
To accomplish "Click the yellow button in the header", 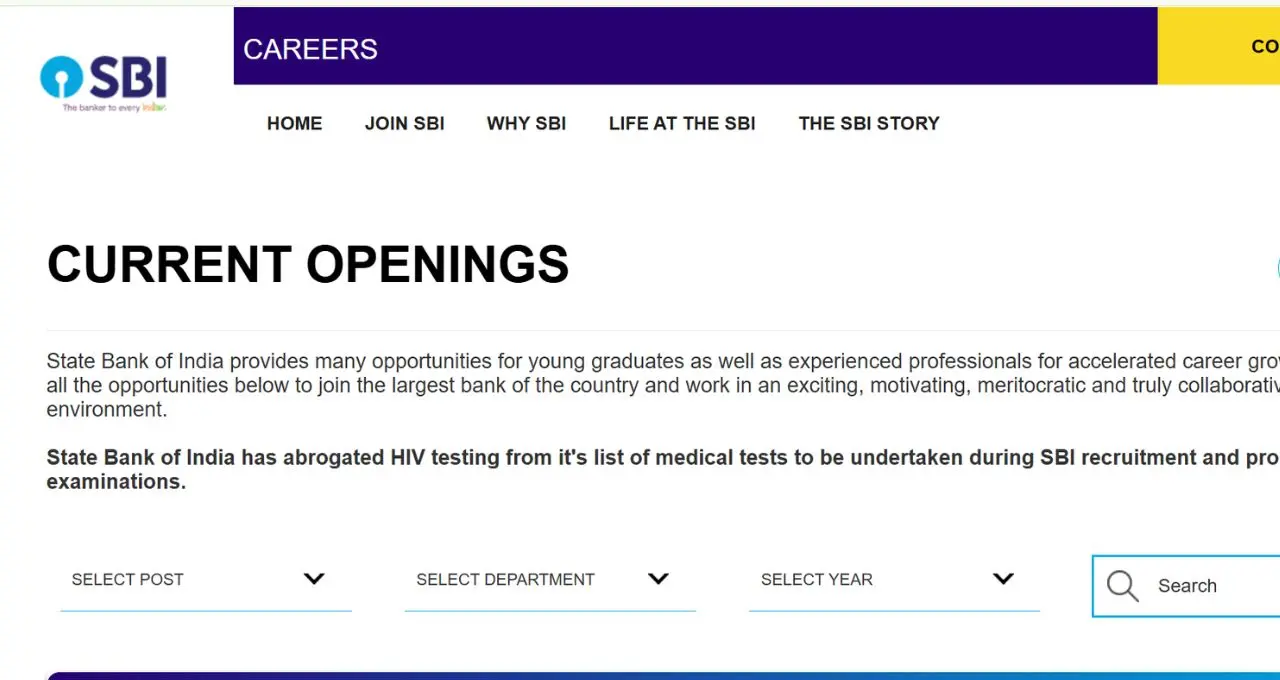I will pyautogui.click(x=1219, y=46).
